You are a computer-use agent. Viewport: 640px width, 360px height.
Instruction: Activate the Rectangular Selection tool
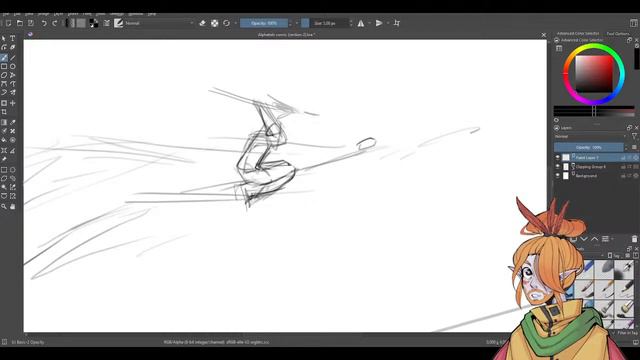coord(4,170)
